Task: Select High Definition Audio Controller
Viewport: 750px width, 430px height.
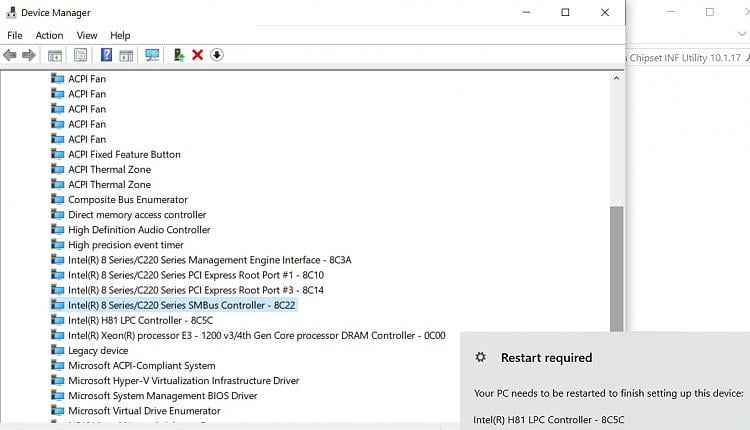Action: [139, 230]
